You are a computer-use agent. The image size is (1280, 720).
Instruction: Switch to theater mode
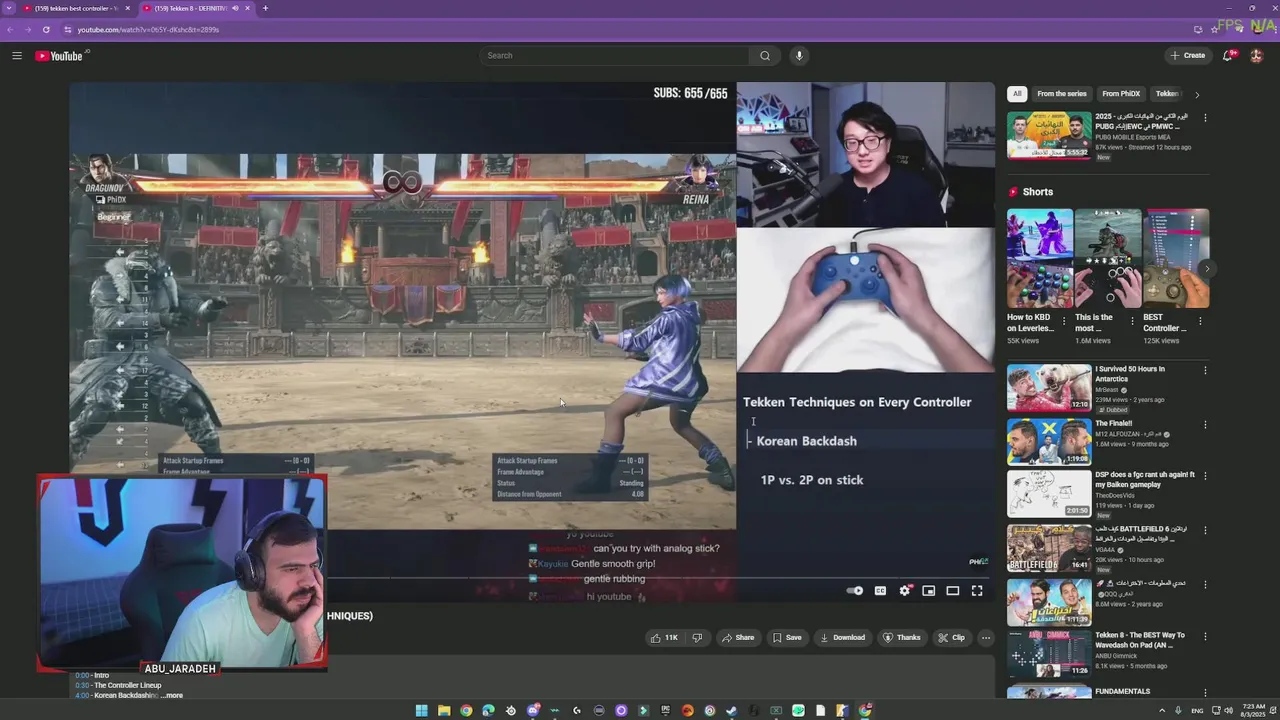tap(953, 591)
